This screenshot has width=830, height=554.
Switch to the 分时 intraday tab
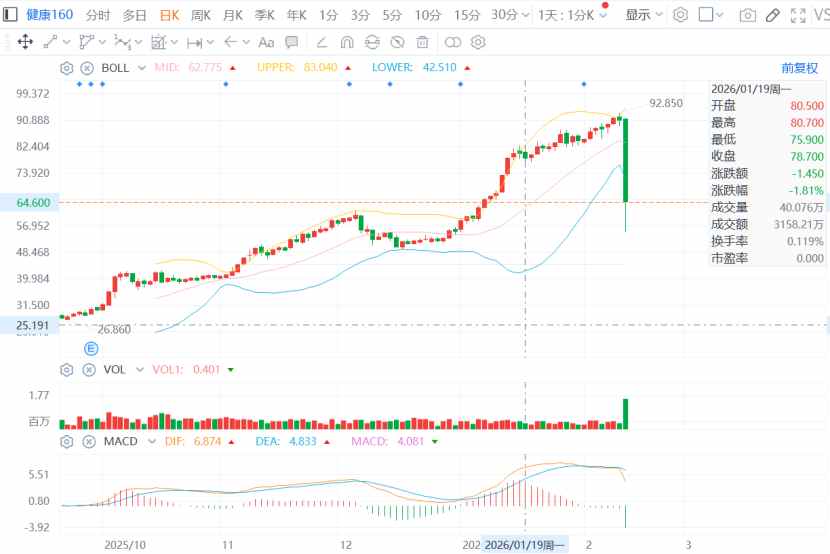pyautogui.click(x=98, y=15)
